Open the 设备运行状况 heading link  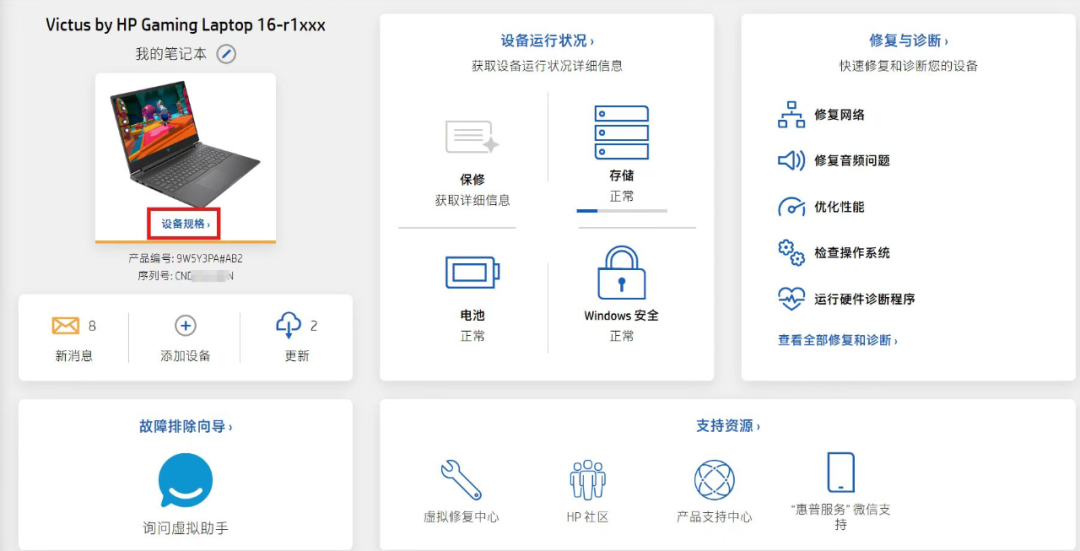click(x=547, y=41)
